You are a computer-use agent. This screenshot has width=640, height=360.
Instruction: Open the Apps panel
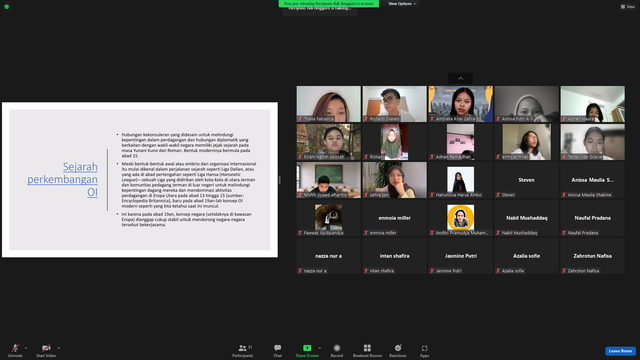pos(424,350)
